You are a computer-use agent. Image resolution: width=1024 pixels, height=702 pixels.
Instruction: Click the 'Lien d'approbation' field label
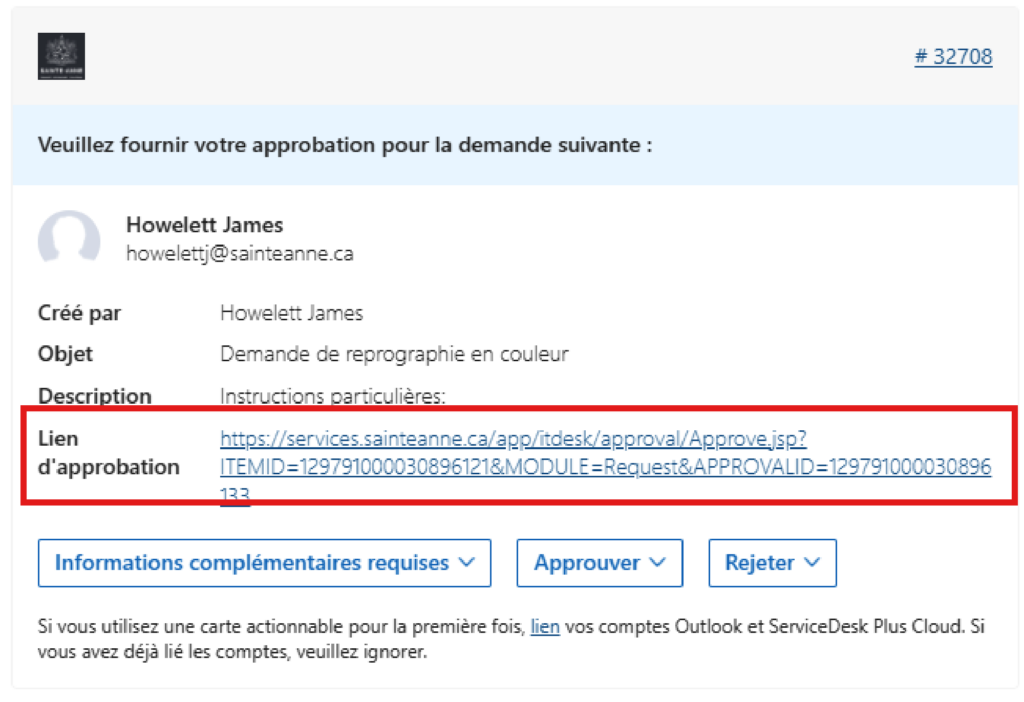pyautogui.click(x=108, y=453)
